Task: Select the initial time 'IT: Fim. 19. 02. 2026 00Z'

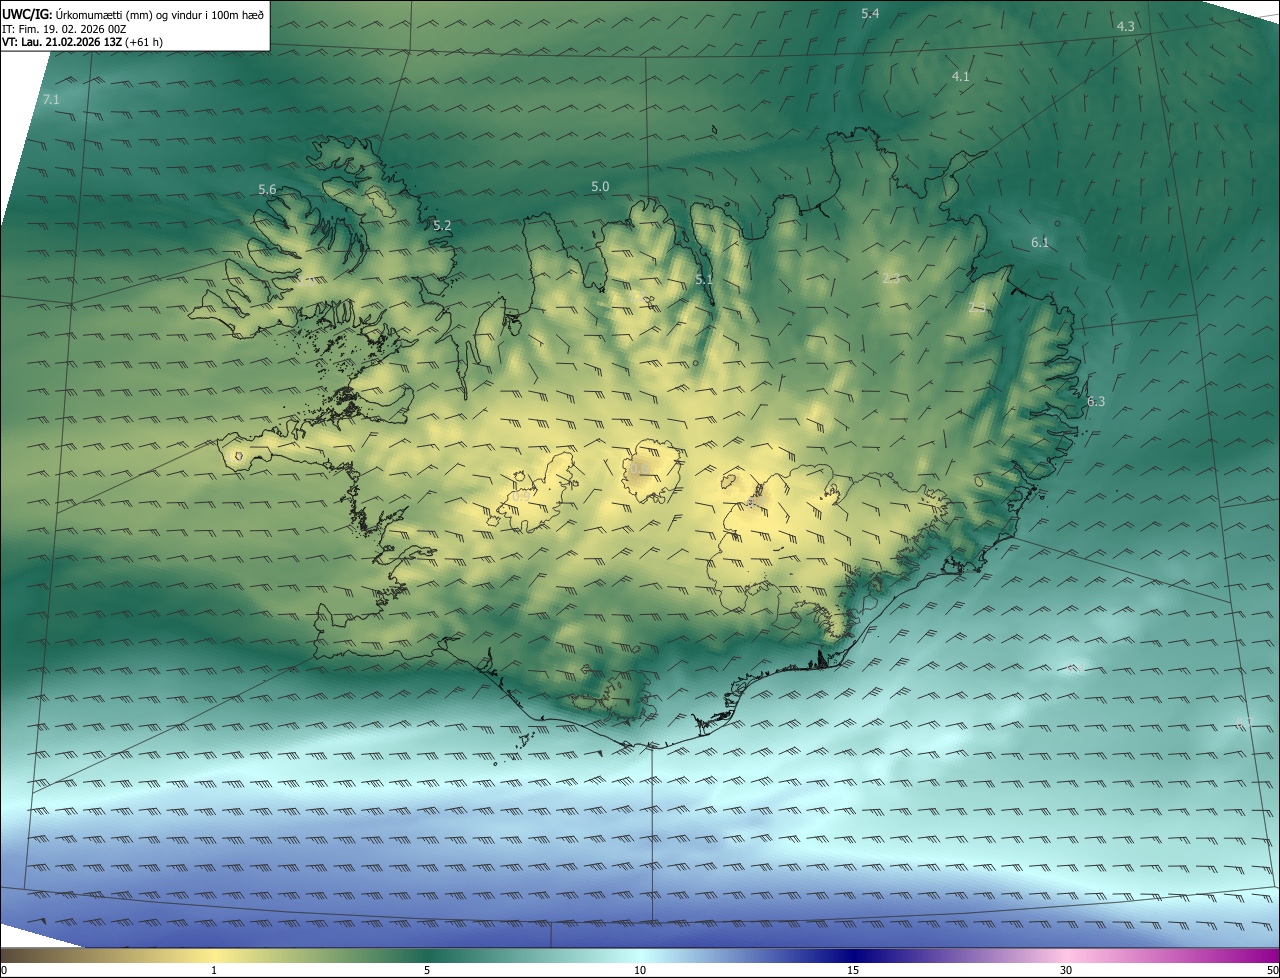Action: (64, 28)
